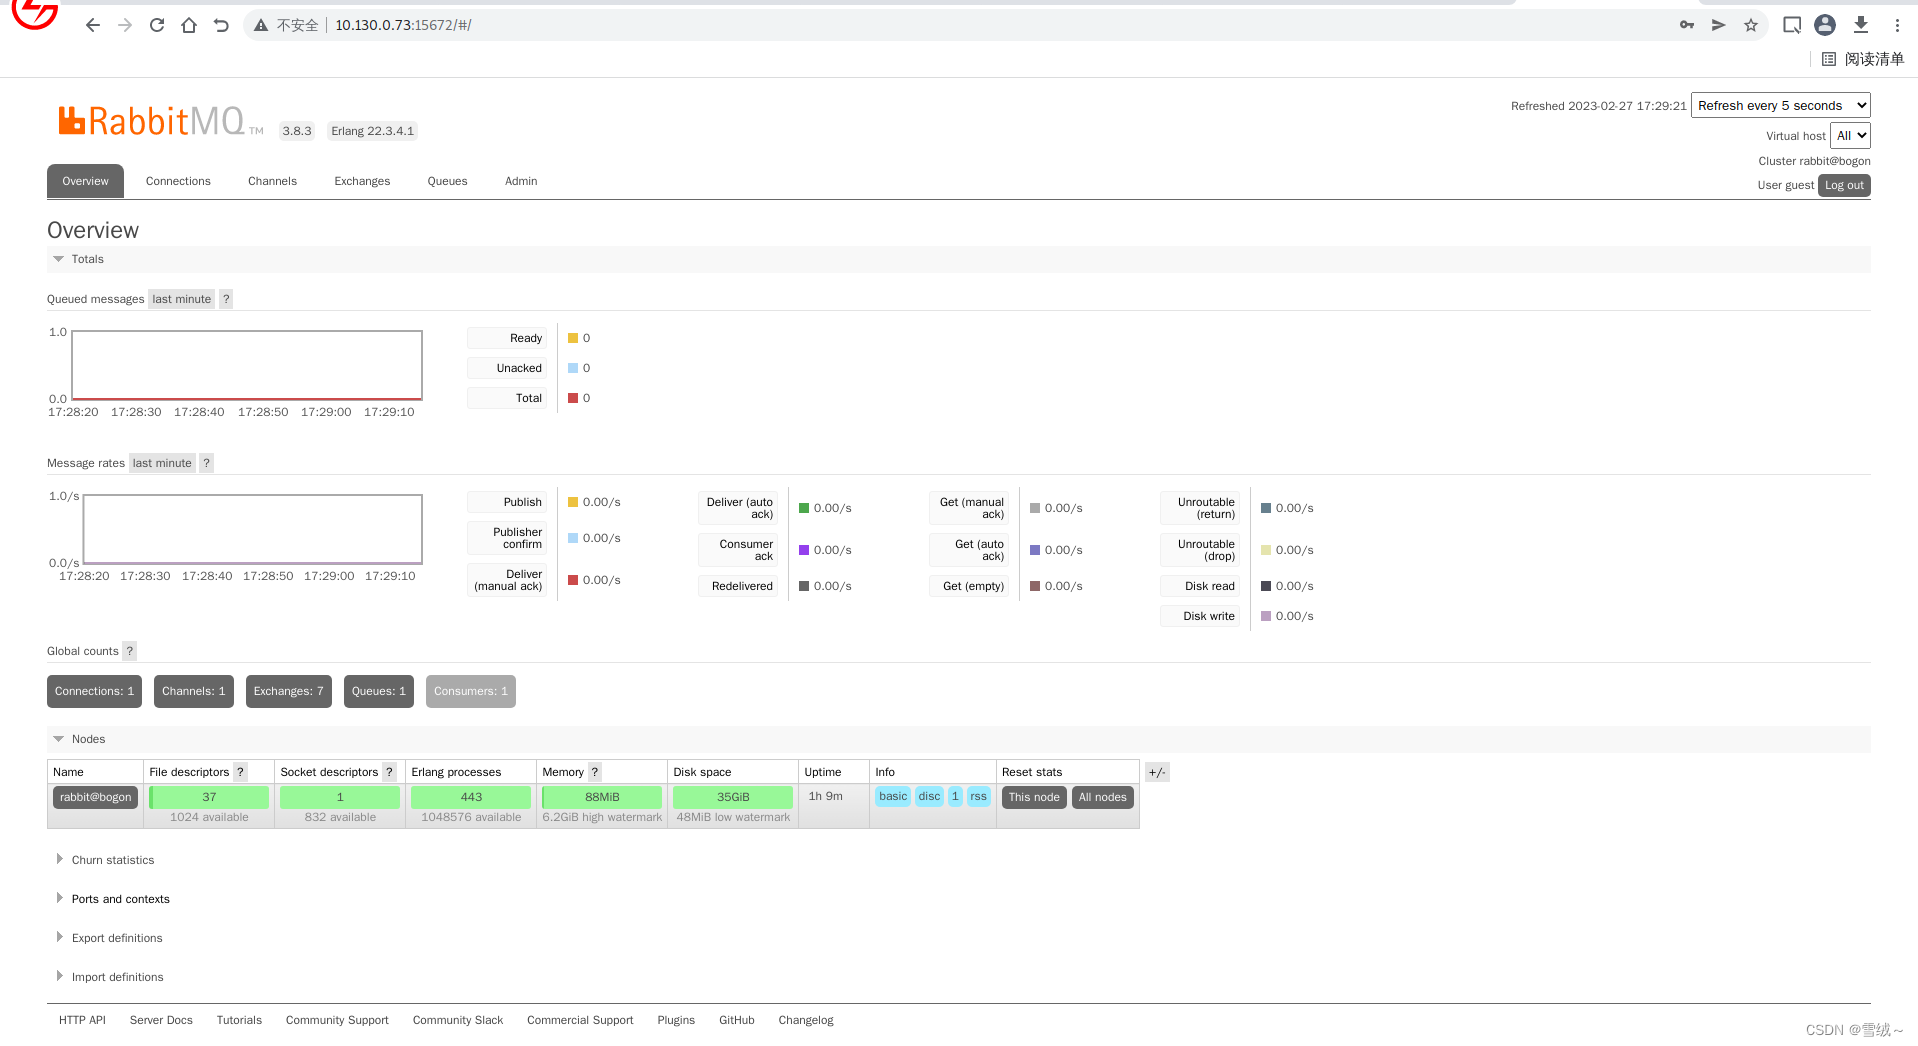Open help for File descriptors column
Image resolution: width=1918 pixels, height=1046 pixels.
[240, 772]
